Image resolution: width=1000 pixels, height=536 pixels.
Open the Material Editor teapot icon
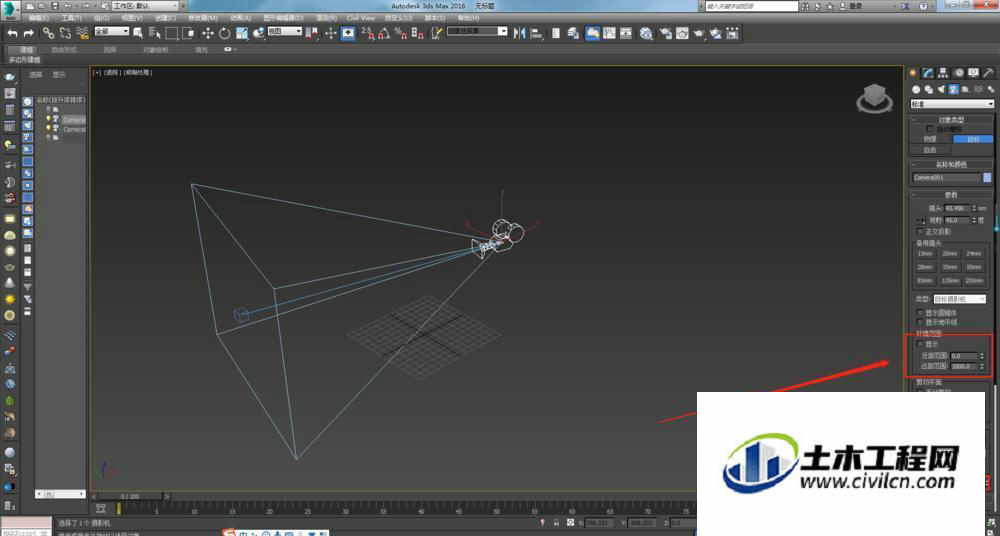(x=647, y=33)
